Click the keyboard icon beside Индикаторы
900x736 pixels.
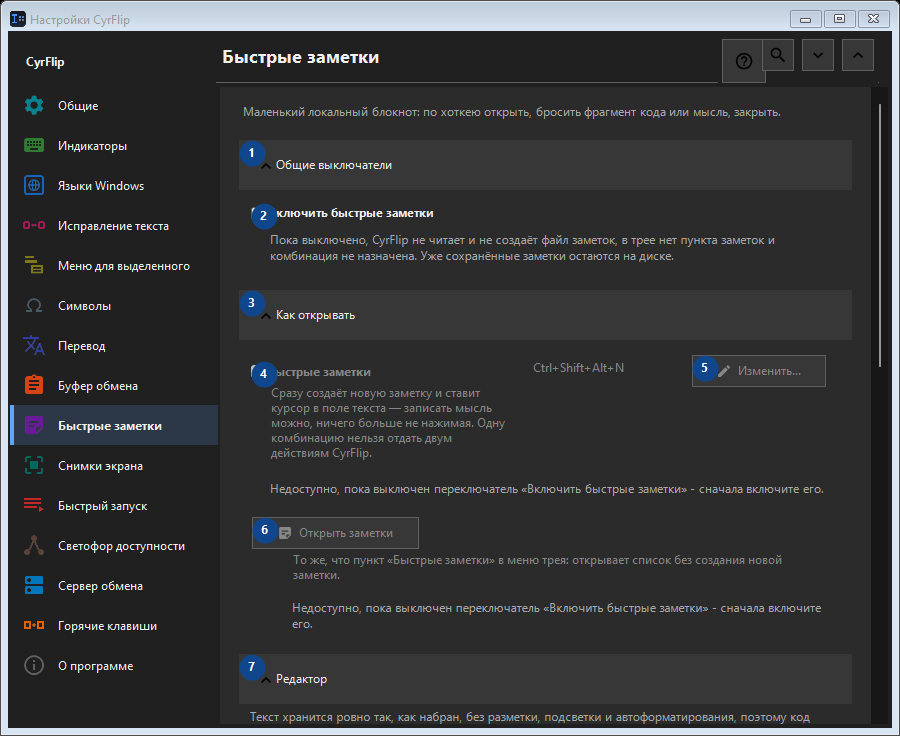pos(34,146)
